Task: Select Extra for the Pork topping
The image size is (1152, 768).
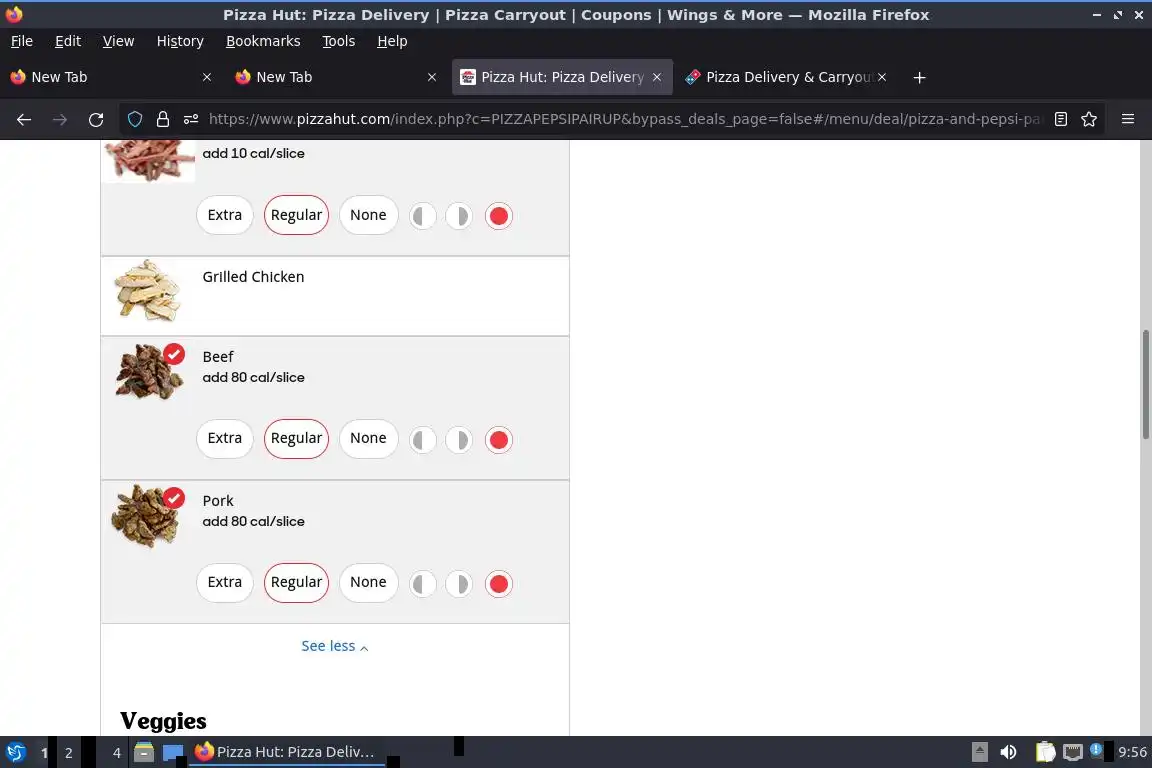Action: (224, 583)
